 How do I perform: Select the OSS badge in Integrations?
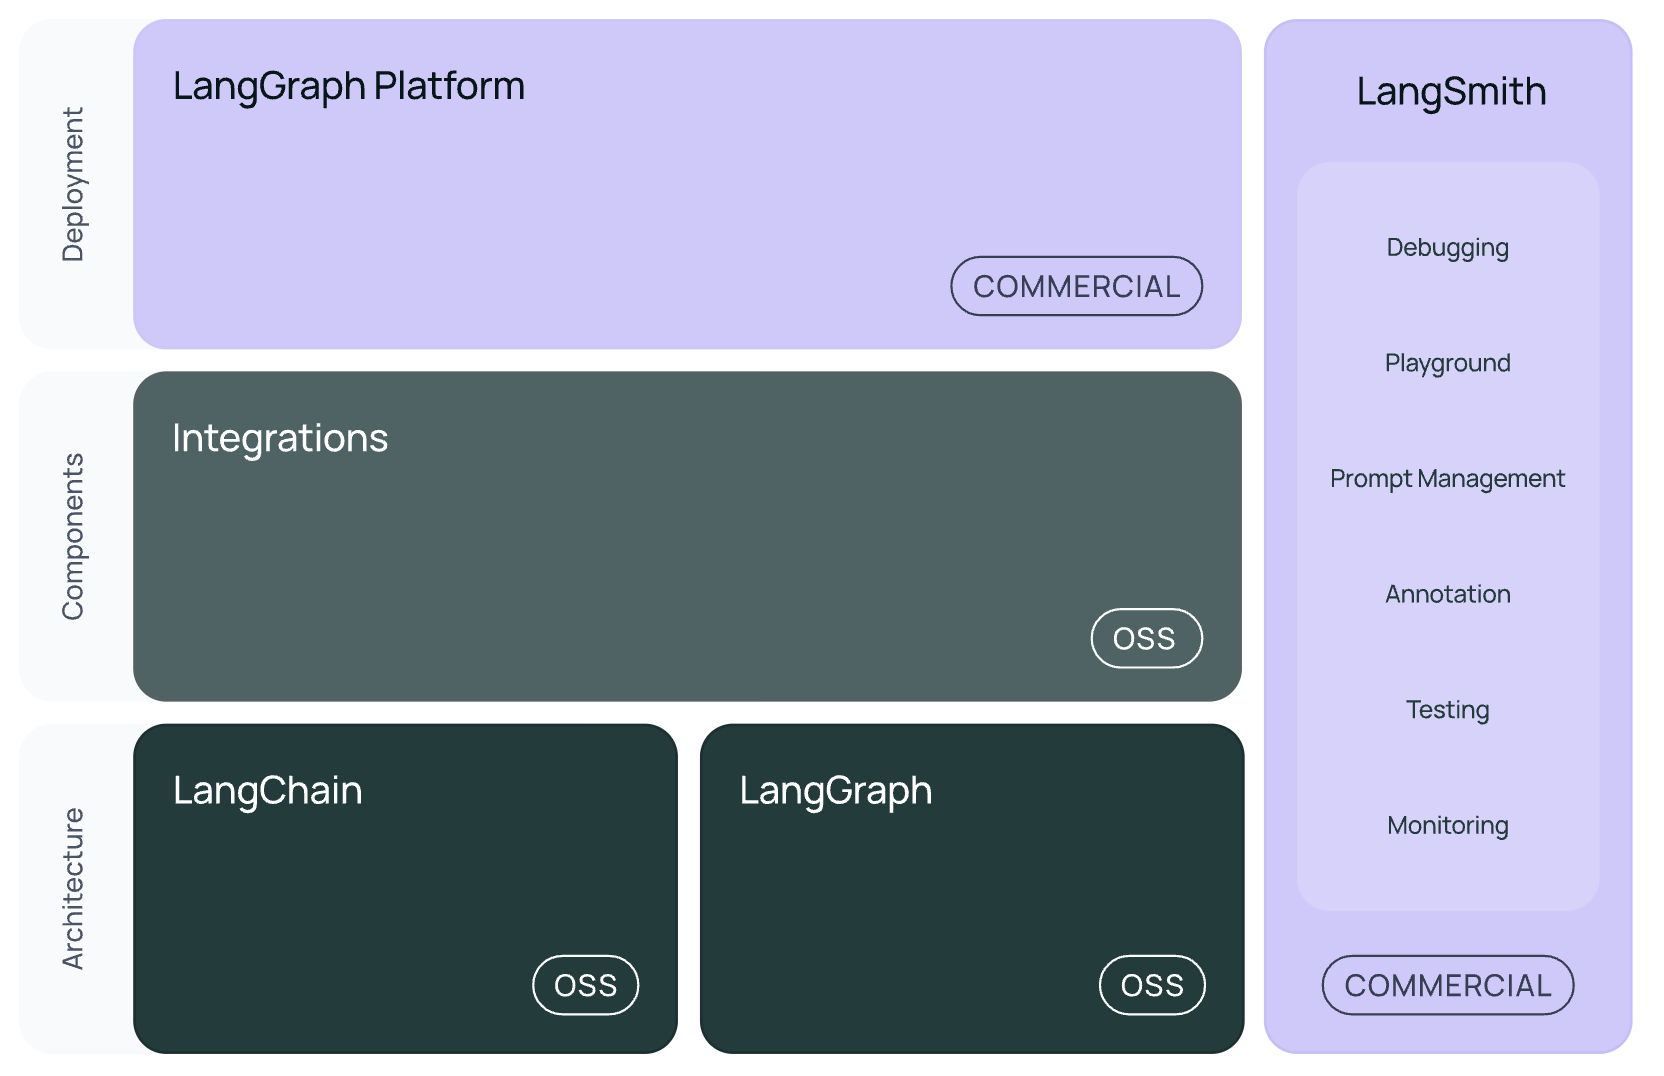[x=1146, y=638]
